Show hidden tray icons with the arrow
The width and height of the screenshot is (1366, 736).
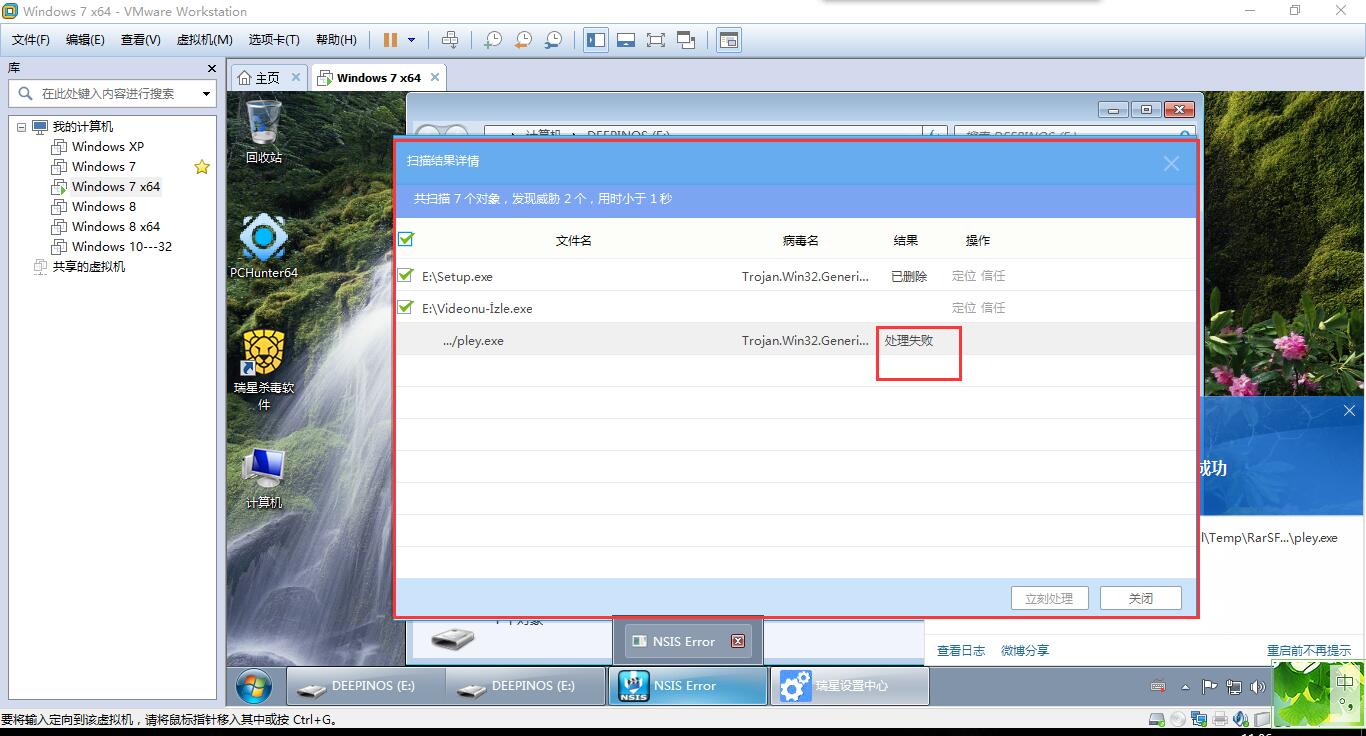[1185, 687]
